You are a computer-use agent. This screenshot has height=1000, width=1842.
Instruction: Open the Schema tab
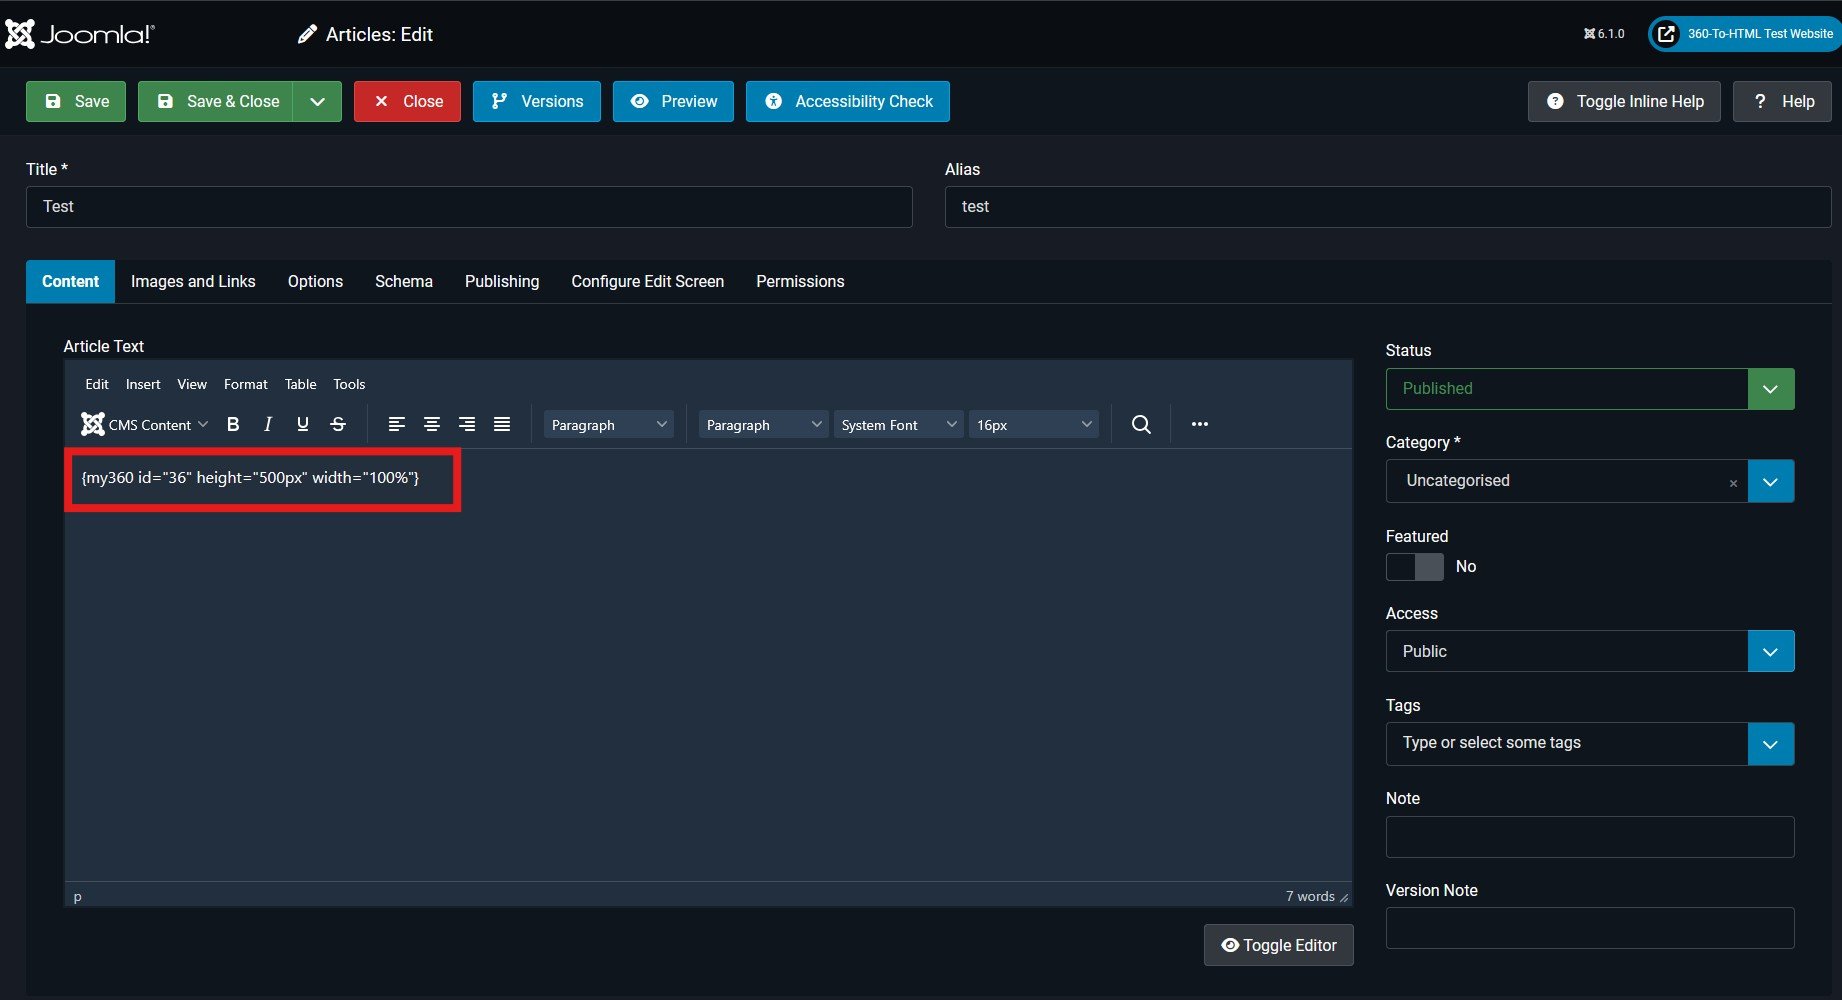pos(404,282)
